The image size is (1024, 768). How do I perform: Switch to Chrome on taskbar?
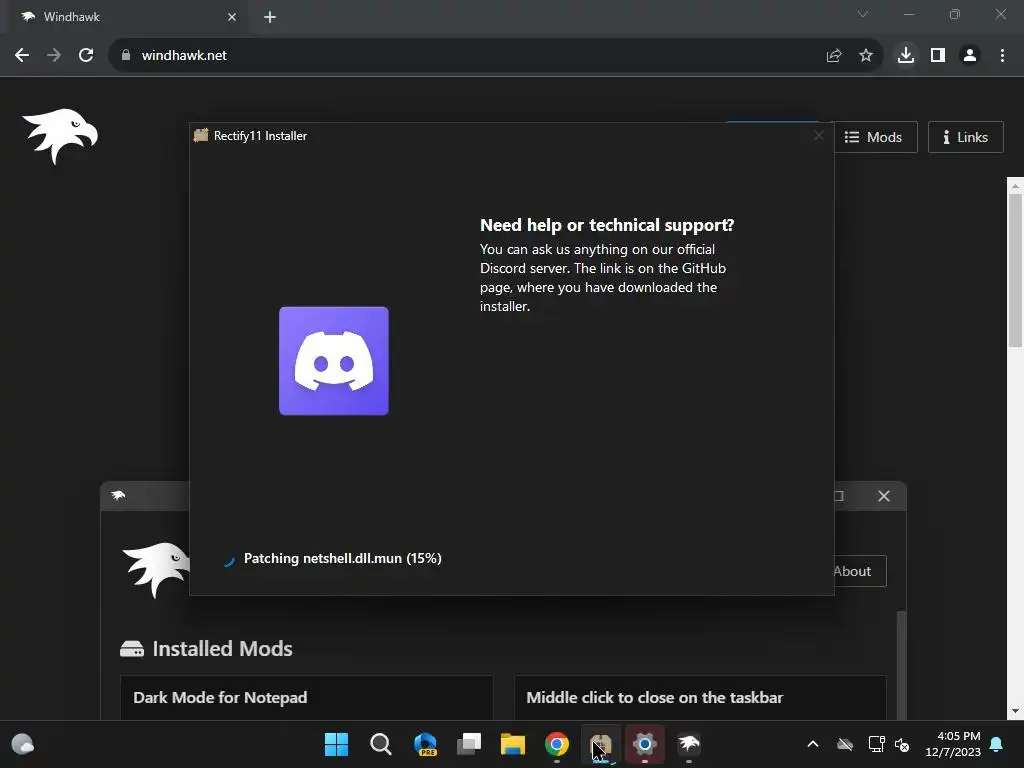tap(557, 744)
